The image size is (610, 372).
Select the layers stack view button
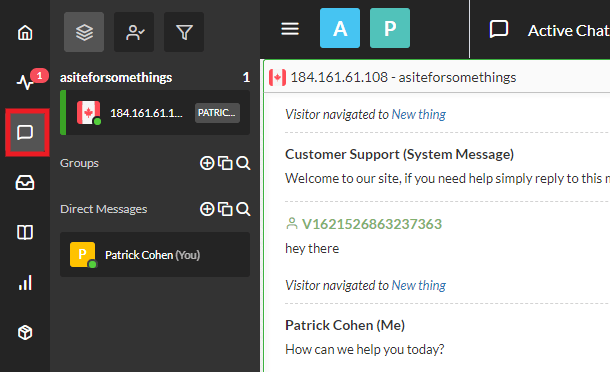(84, 32)
